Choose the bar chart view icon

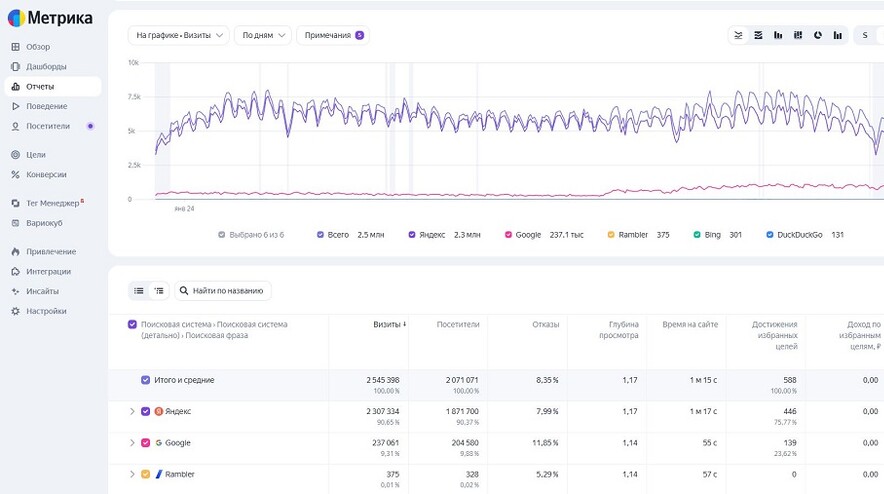coord(778,35)
